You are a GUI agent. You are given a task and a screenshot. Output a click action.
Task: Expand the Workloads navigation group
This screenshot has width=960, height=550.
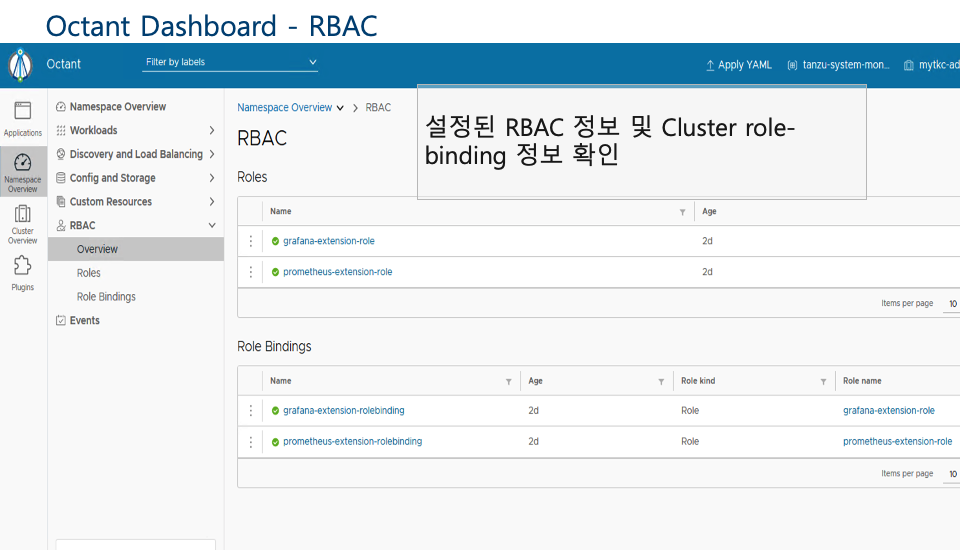tap(135, 130)
